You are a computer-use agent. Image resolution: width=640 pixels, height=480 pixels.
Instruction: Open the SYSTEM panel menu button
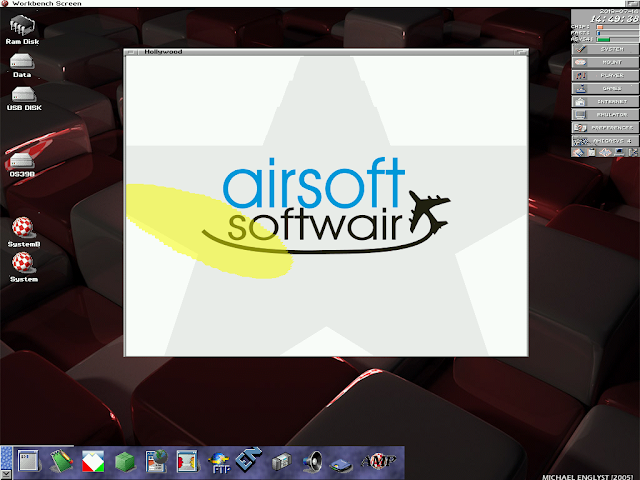pyautogui.click(x=605, y=49)
